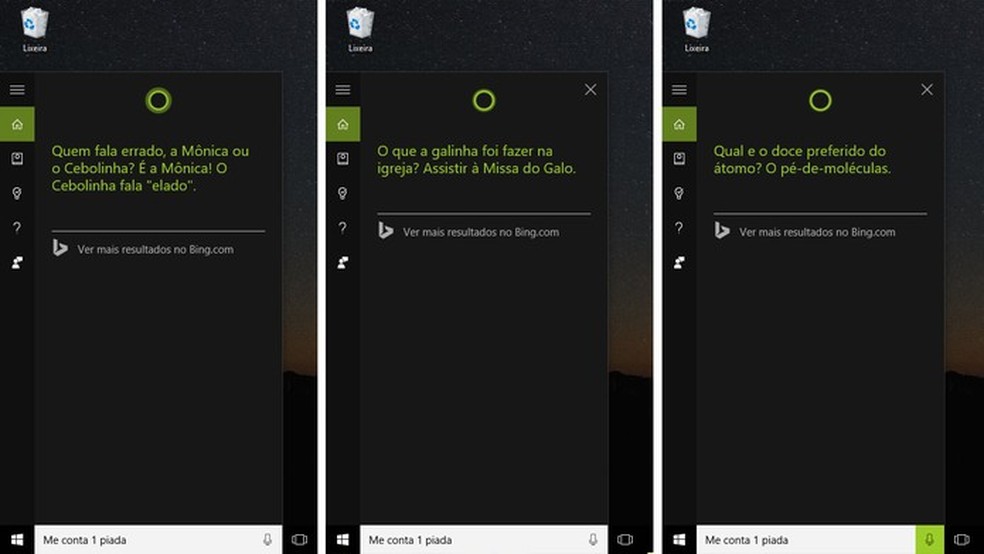This screenshot has width=984, height=554.
Task: Open Bing results link under the átomo joke
Action: coord(805,232)
